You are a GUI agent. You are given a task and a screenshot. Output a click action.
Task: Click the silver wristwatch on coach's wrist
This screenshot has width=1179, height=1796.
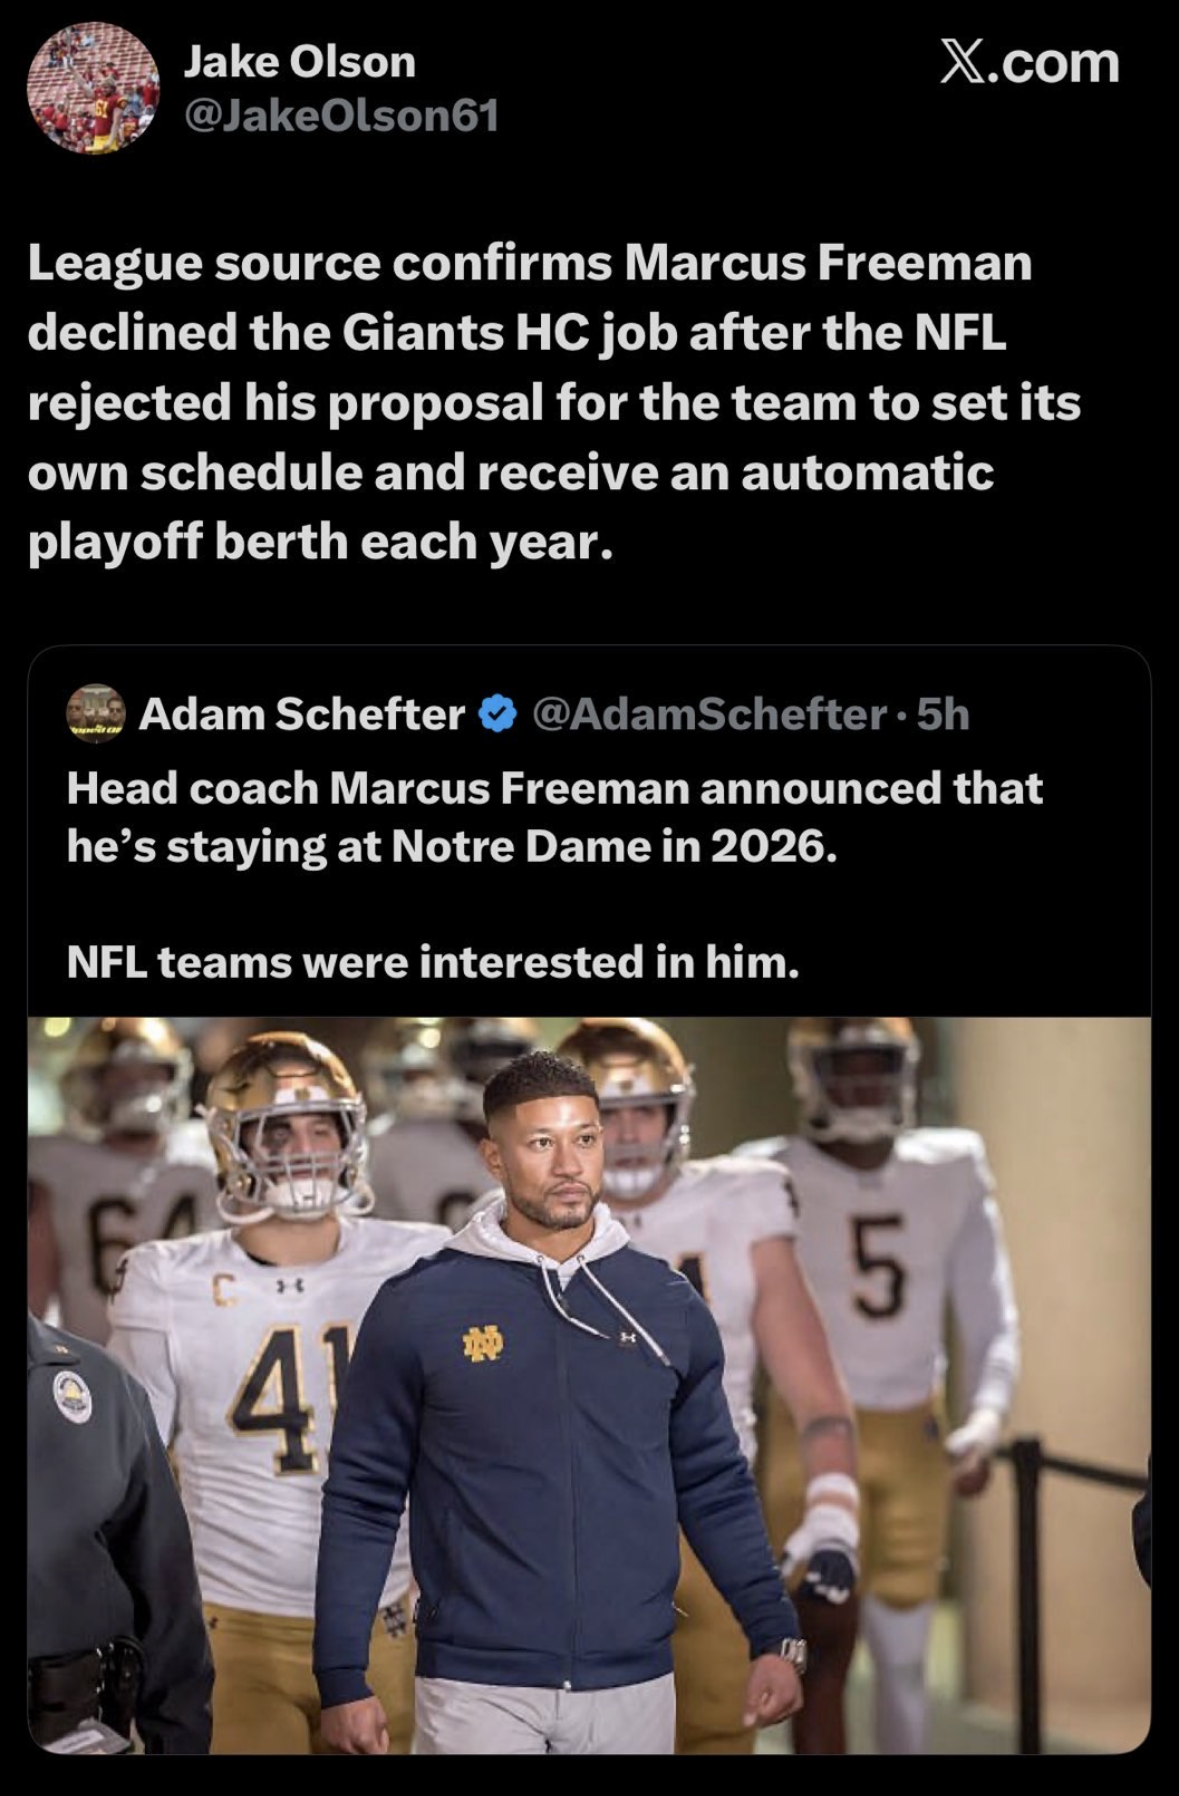[792, 1655]
